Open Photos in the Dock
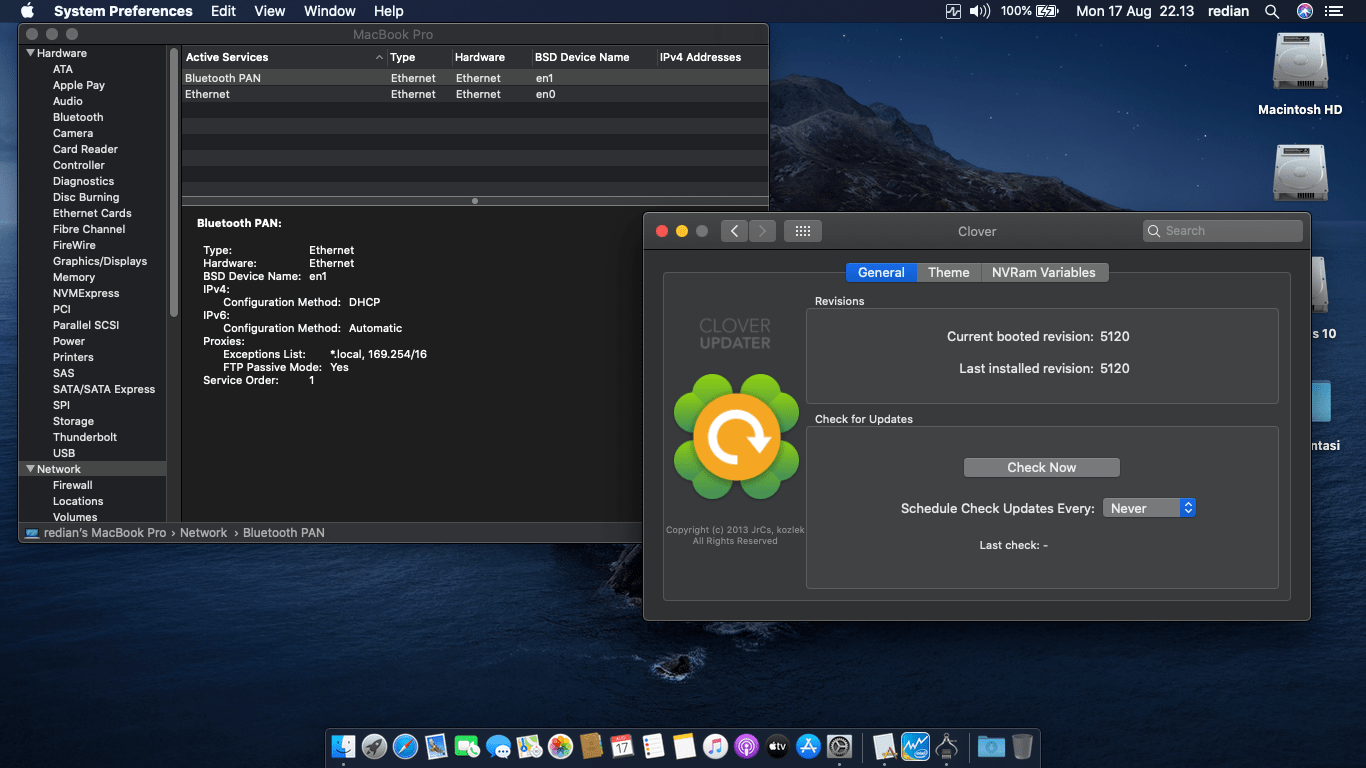Image resolution: width=1366 pixels, height=768 pixels. [560, 746]
